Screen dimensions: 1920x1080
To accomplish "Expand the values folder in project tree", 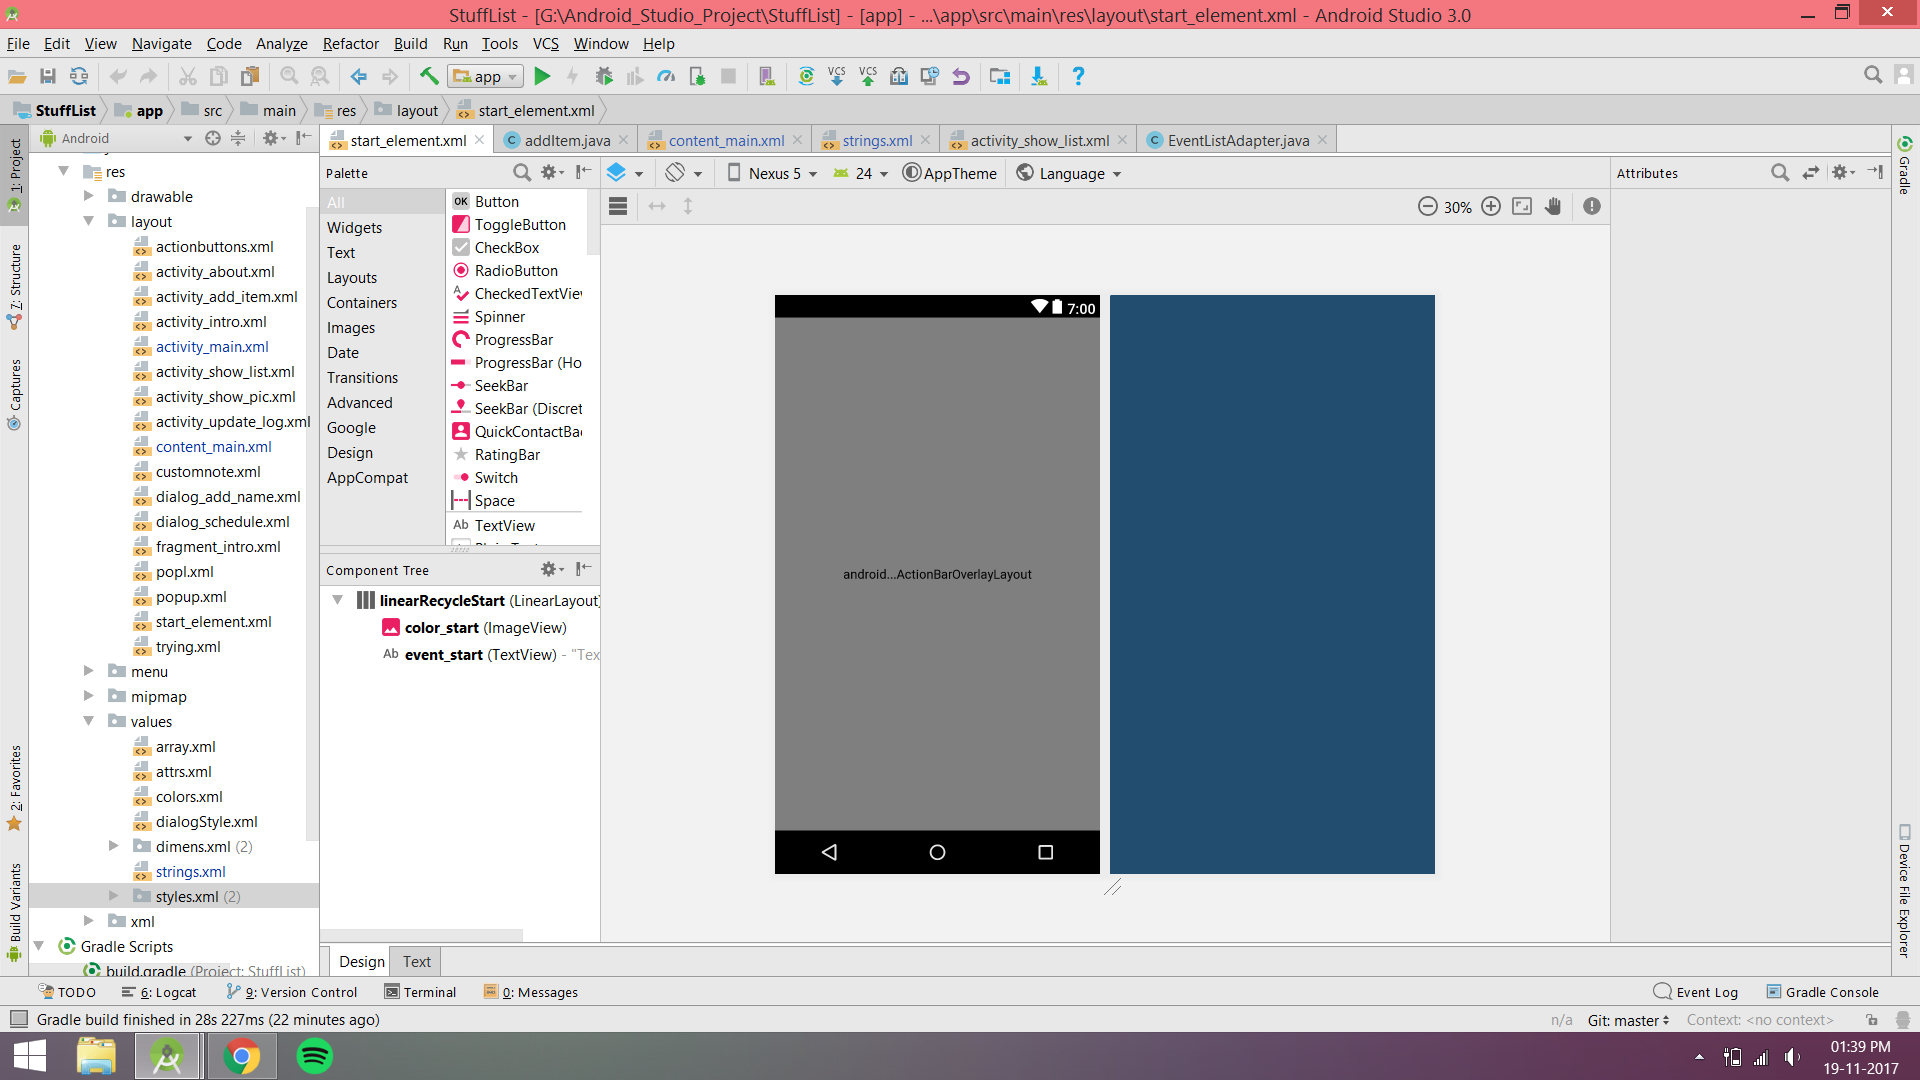I will tap(88, 720).
